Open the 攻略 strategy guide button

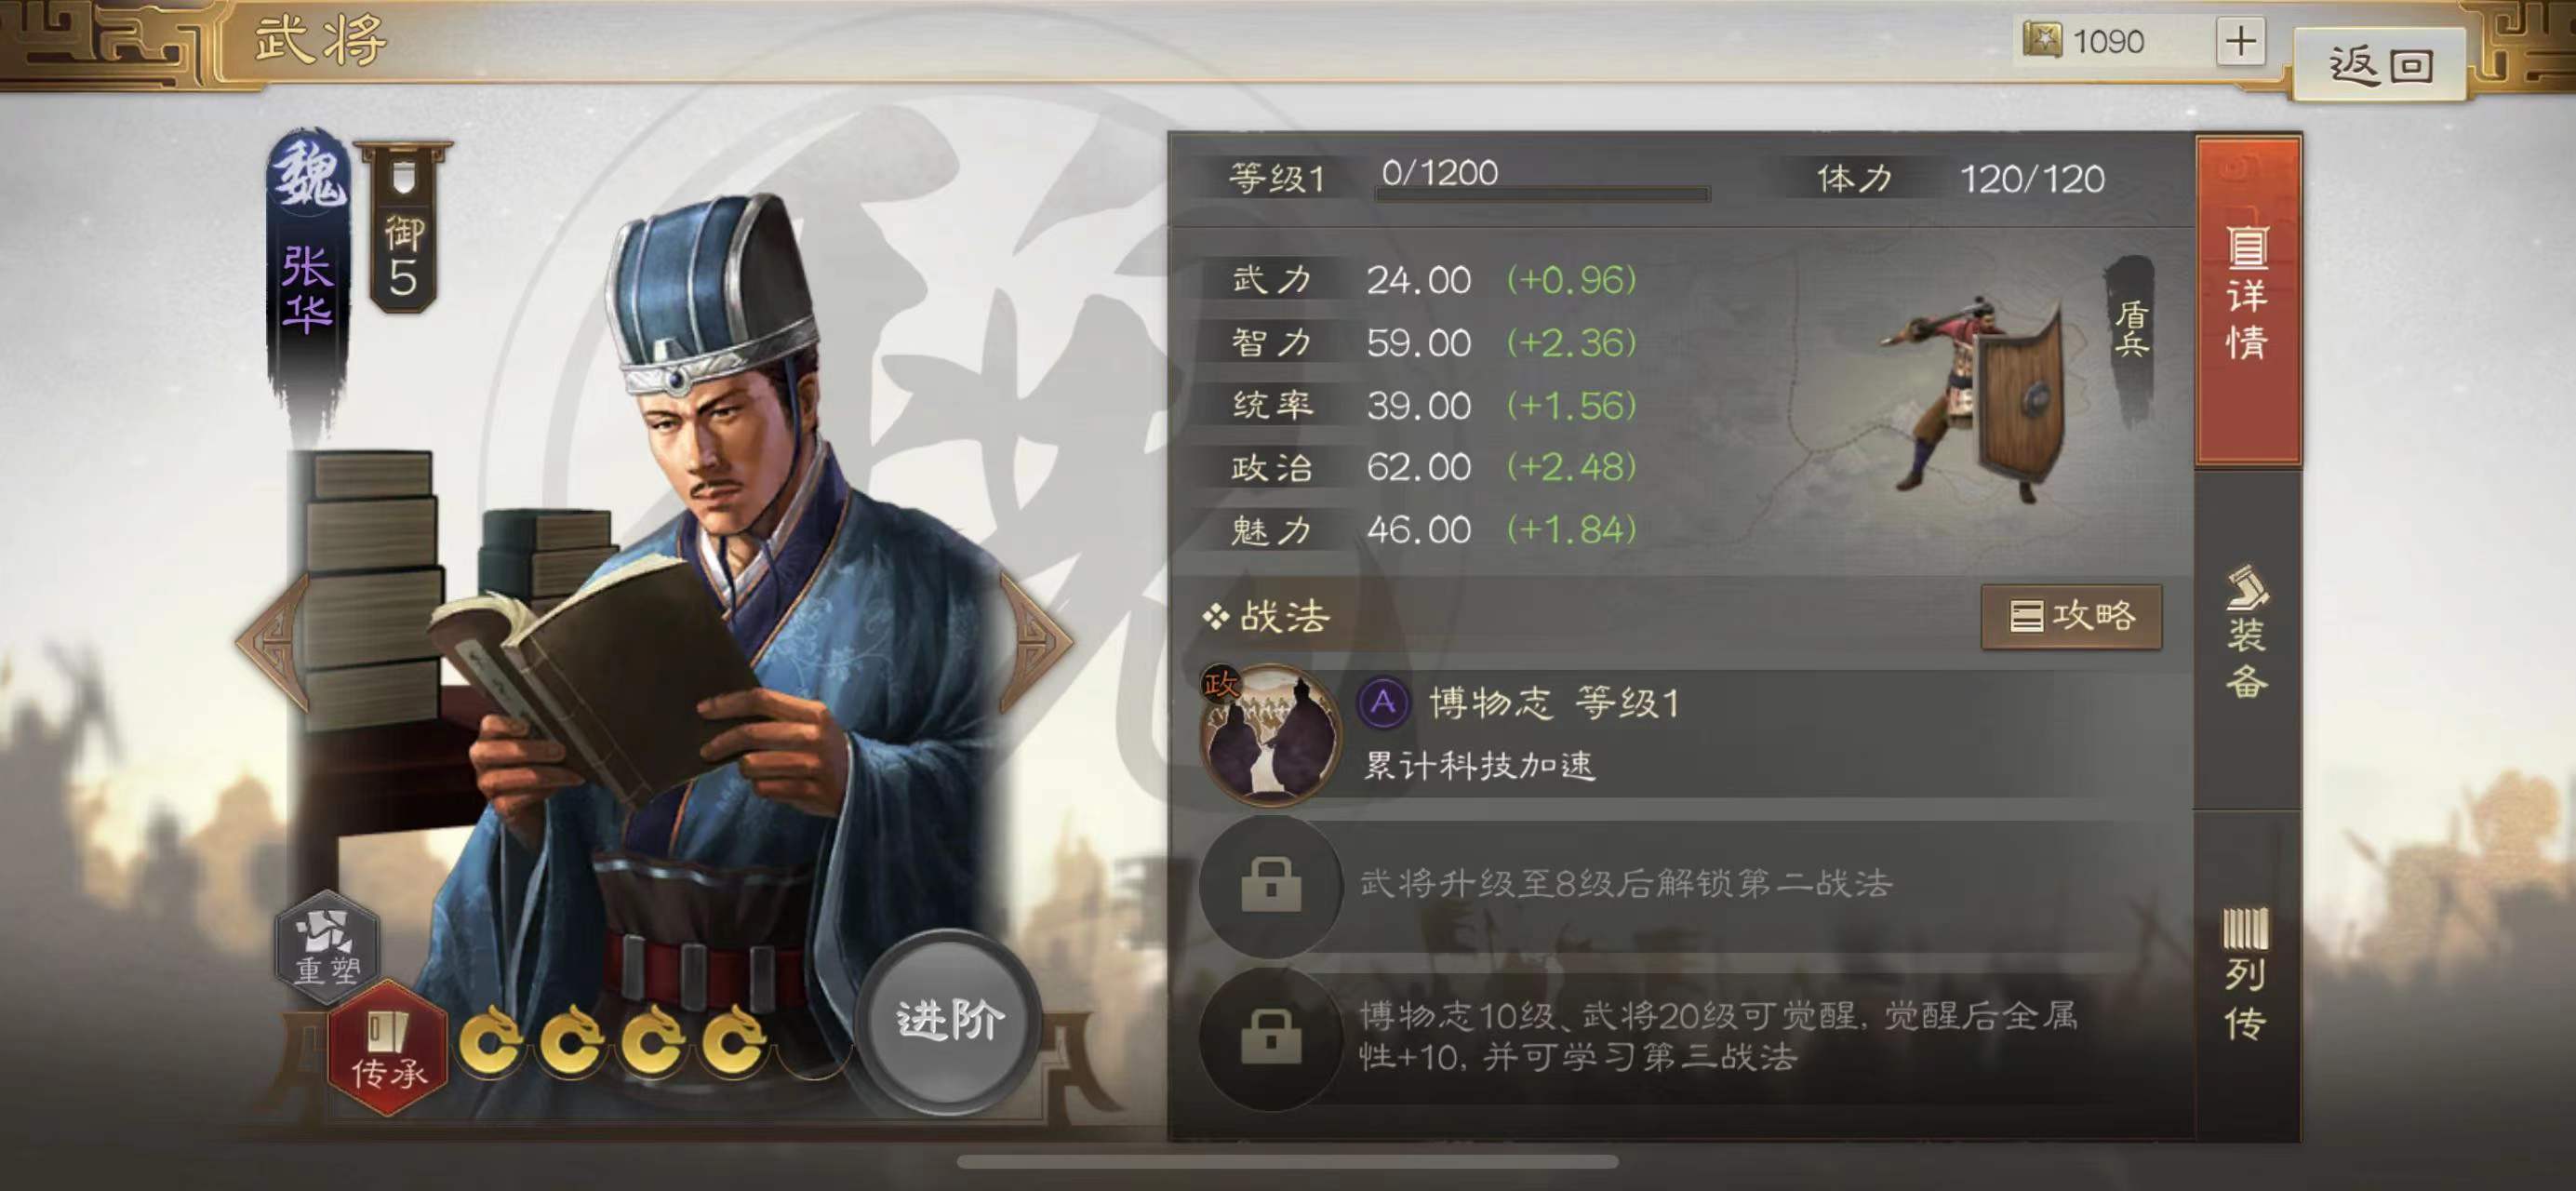pyautogui.click(x=2071, y=616)
